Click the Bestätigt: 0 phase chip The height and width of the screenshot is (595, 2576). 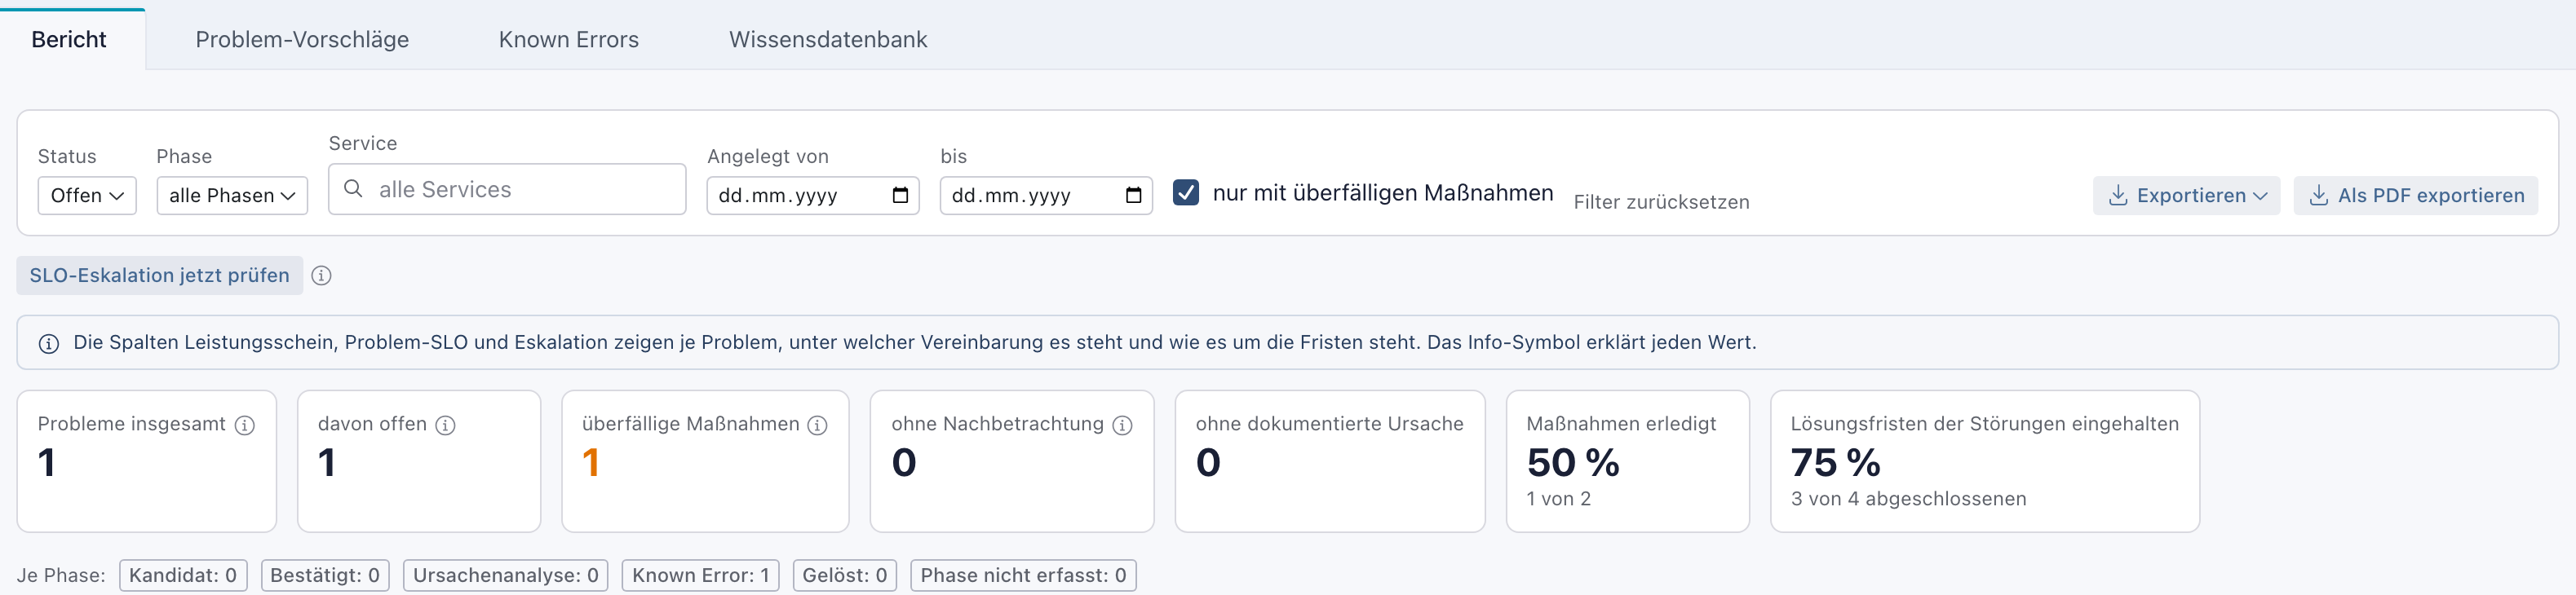point(325,575)
